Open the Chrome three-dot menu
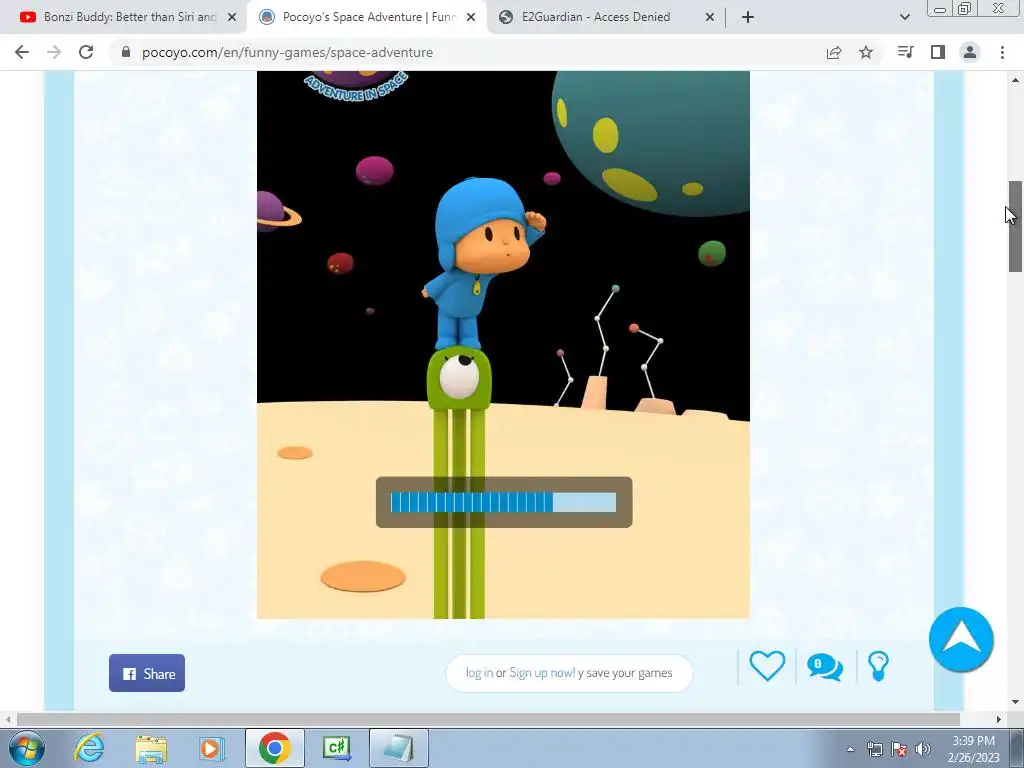1024x768 pixels. 1002,52
